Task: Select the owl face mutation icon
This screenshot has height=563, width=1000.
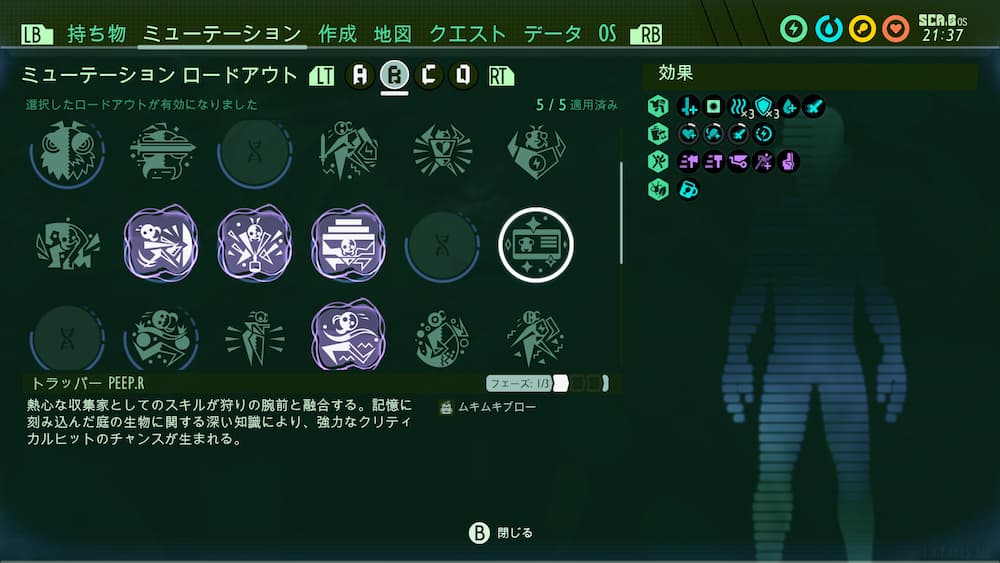Action: pos(68,152)
